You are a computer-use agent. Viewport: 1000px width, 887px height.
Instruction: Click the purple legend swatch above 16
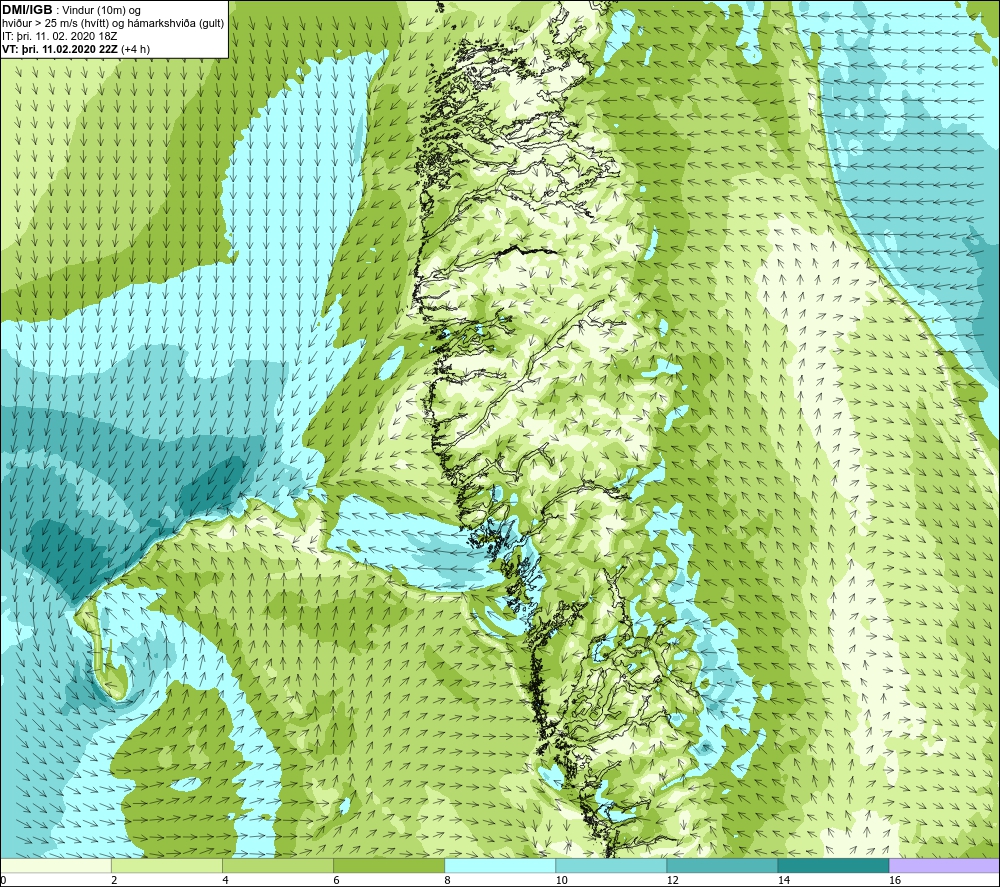944,866
